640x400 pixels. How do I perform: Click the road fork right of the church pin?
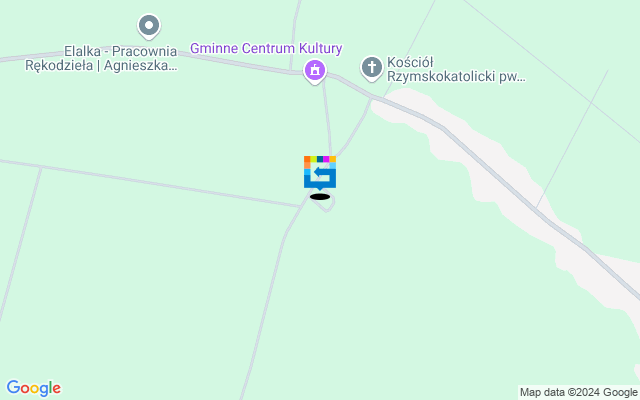pos(372,97)
